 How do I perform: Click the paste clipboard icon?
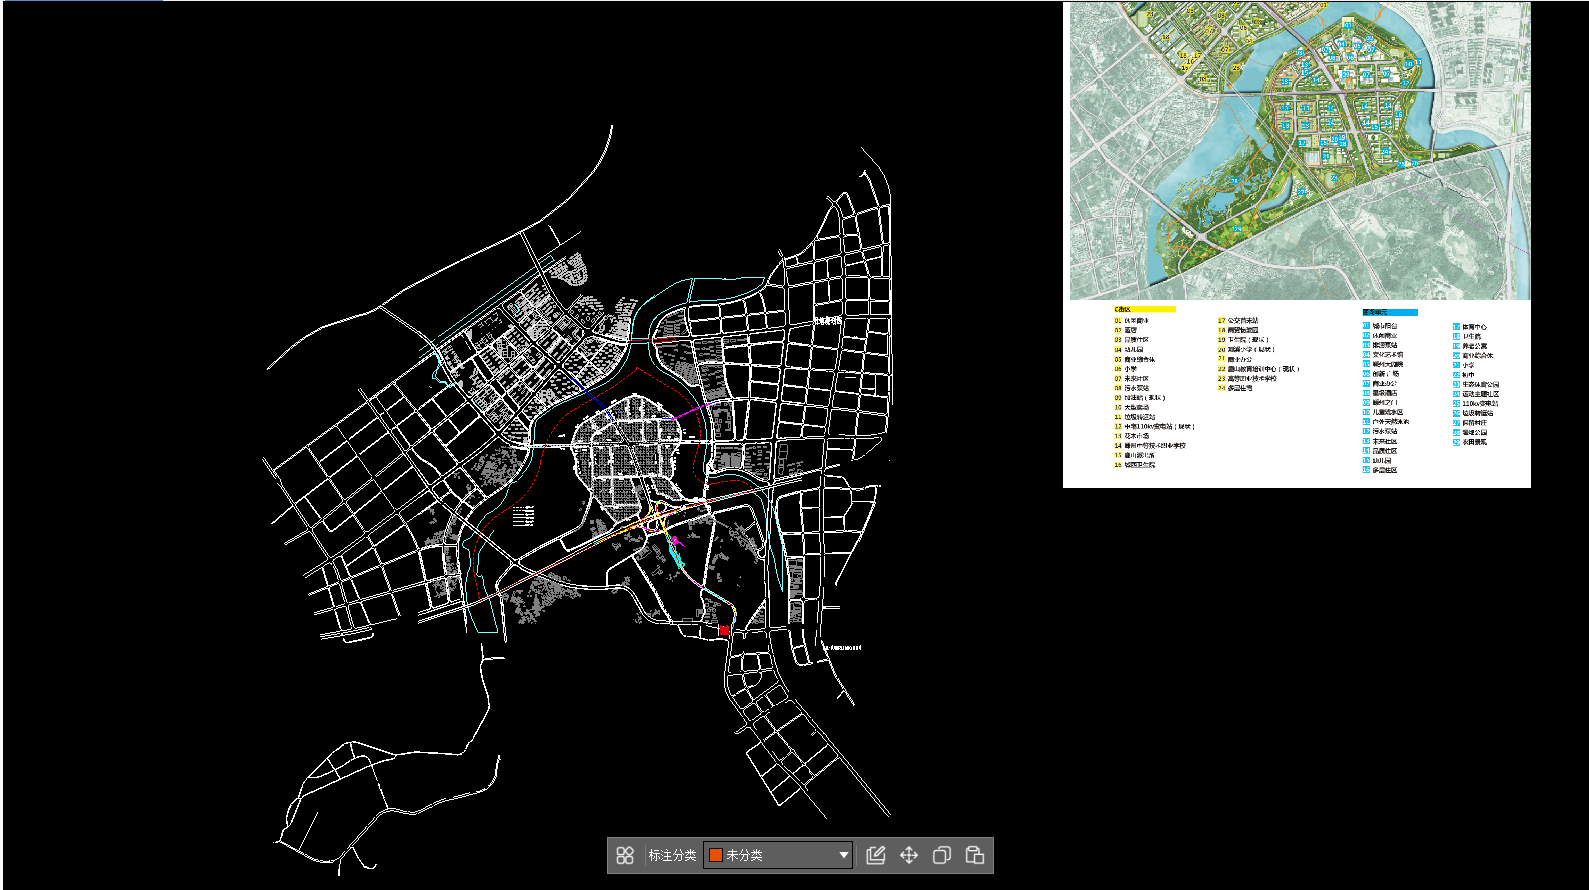tap(975, 855)
